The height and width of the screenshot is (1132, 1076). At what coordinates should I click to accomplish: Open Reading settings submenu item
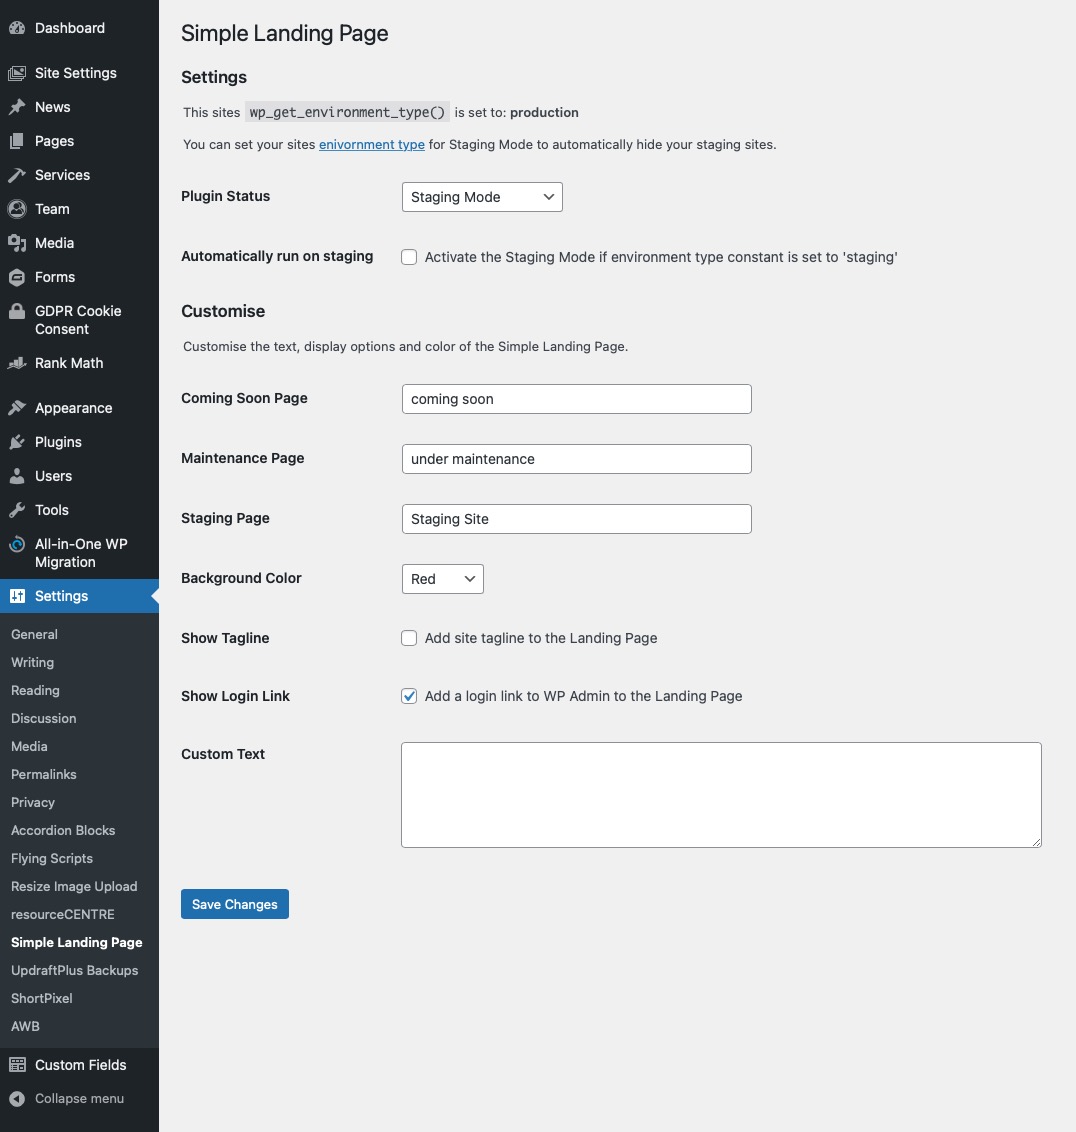(x=35, y=690)
